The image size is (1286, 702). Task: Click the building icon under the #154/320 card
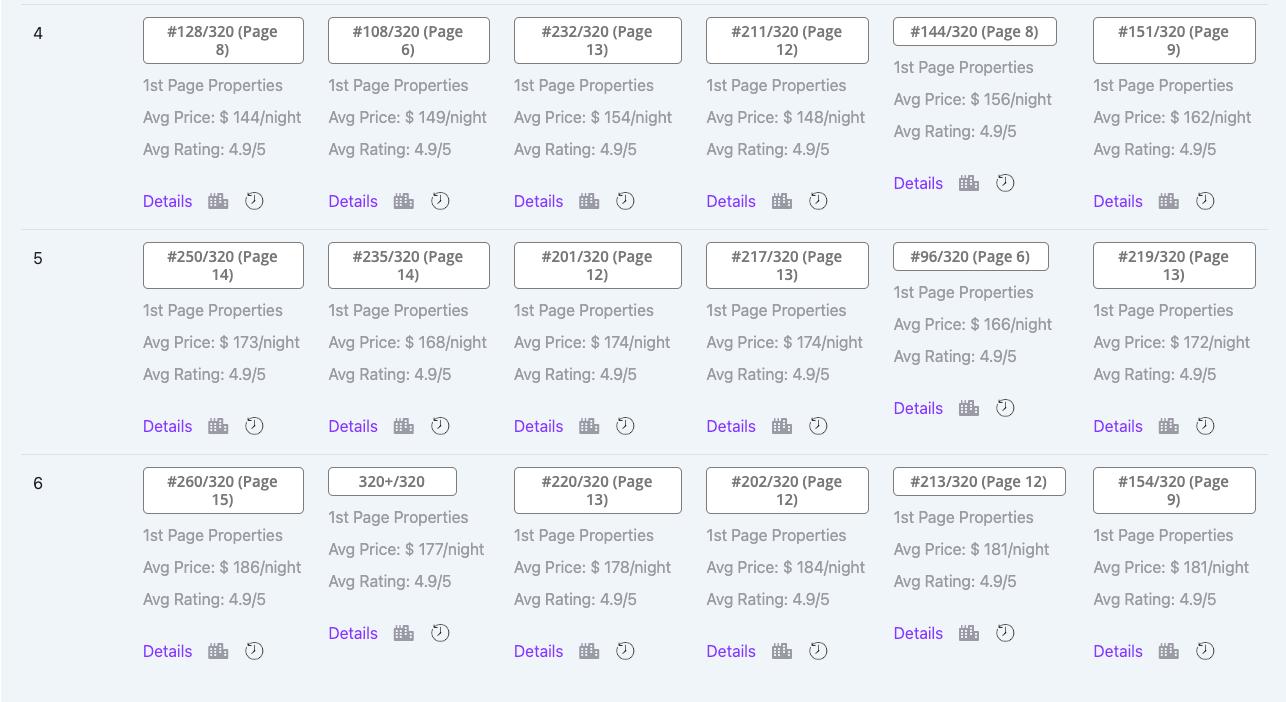(1168, 651)
